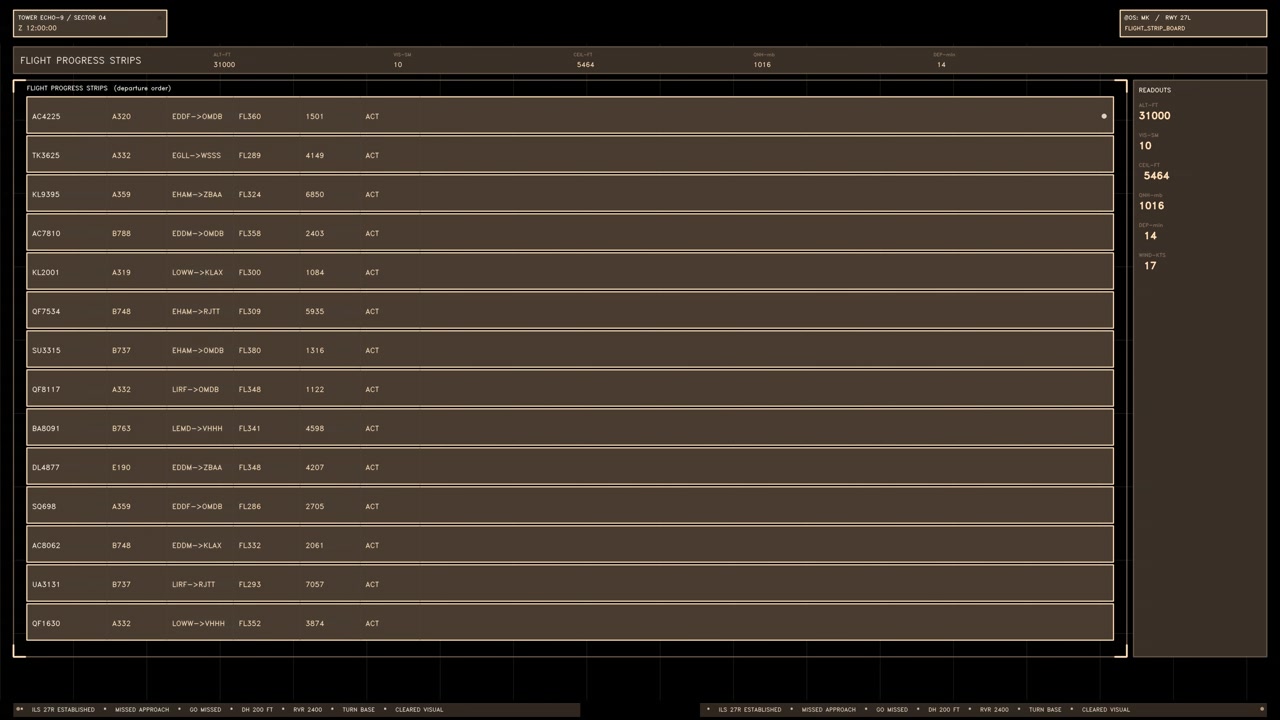Select the BA8091 flight strip callsign
1280x720 pixels.
tap(45, 429)
